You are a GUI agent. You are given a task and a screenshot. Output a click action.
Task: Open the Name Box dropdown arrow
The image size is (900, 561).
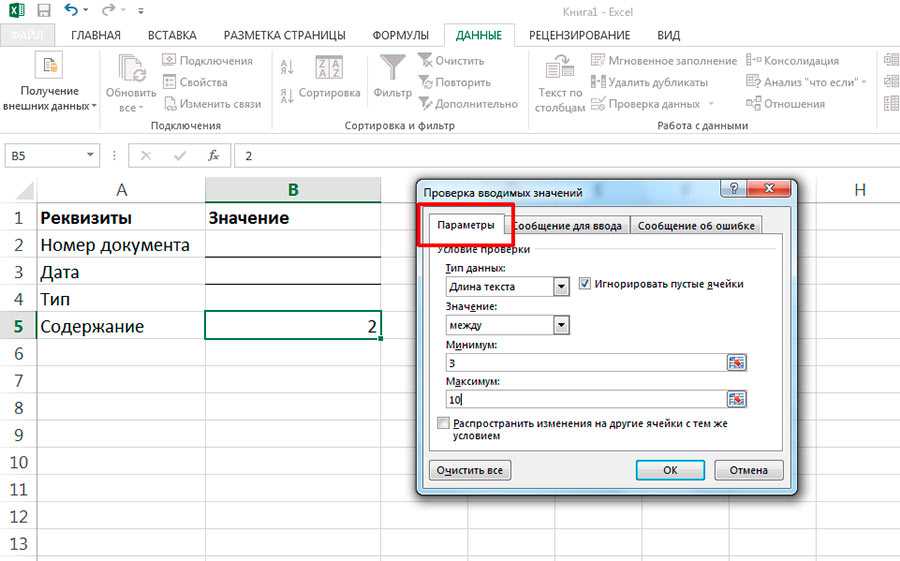click(x=91, y=156)
